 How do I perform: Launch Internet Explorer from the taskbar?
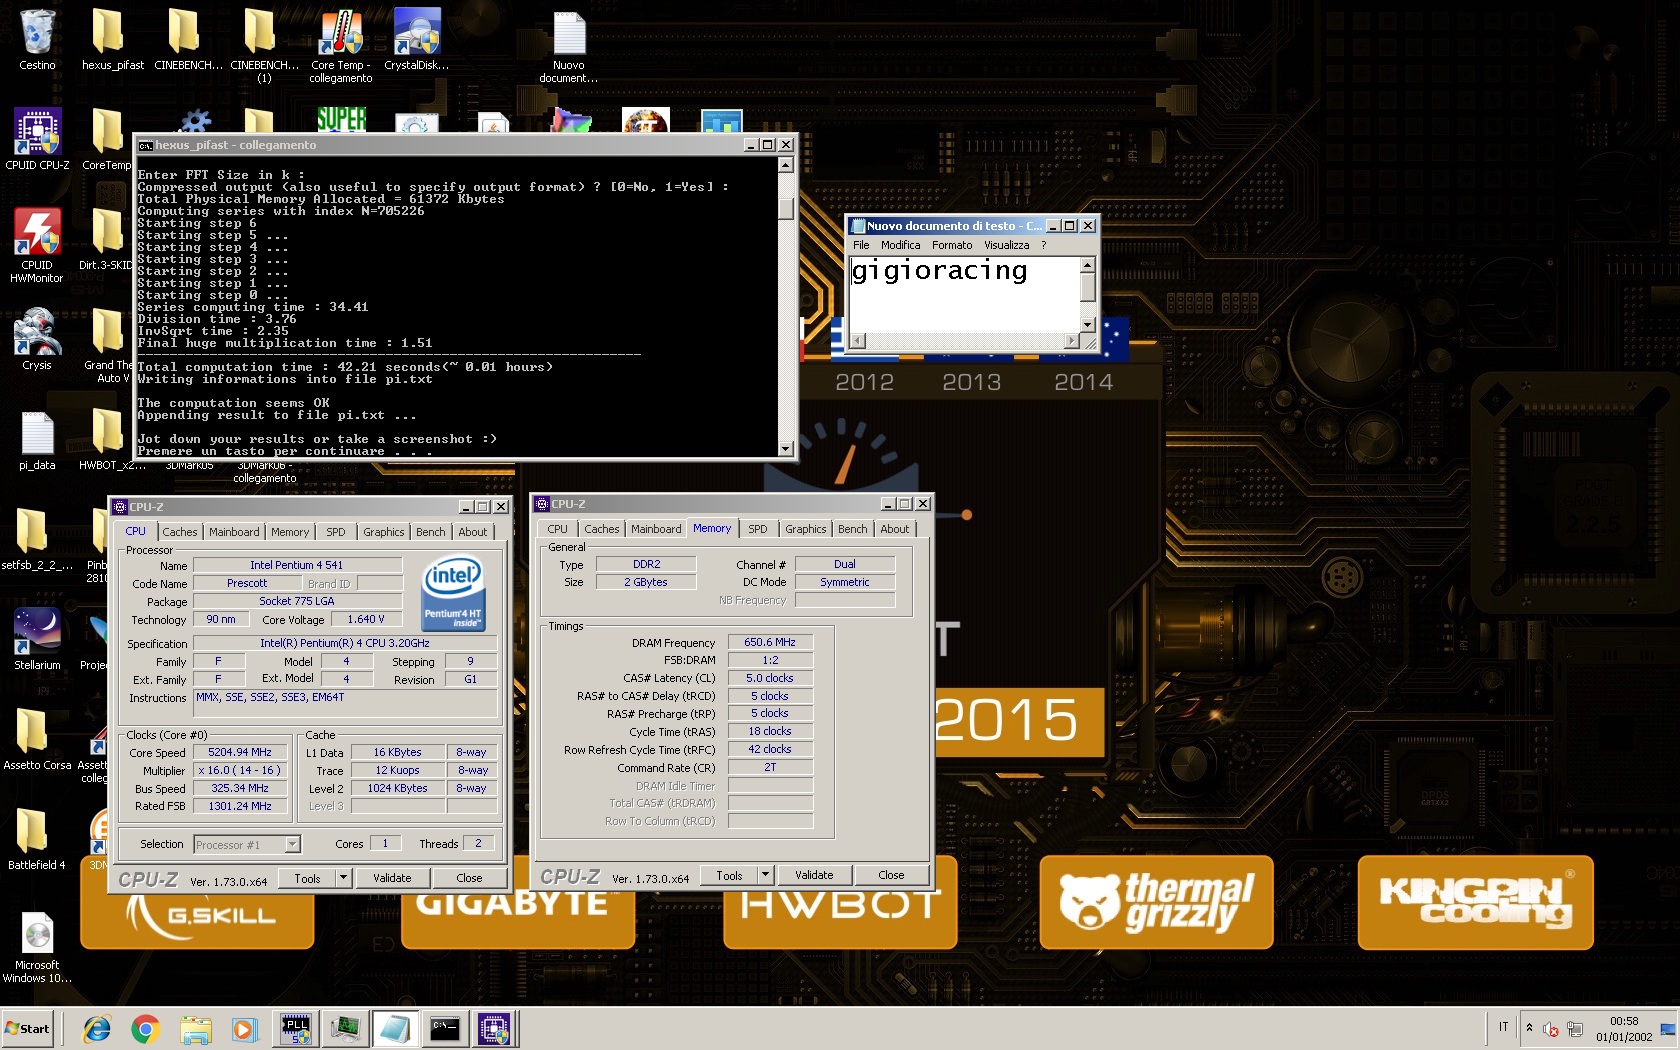tap(97, 1029)
